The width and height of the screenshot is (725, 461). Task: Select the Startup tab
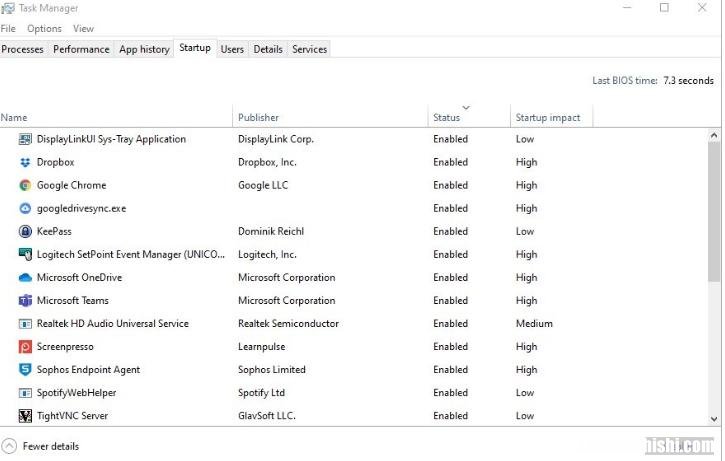pyautogui.click(x=195, y=48)
